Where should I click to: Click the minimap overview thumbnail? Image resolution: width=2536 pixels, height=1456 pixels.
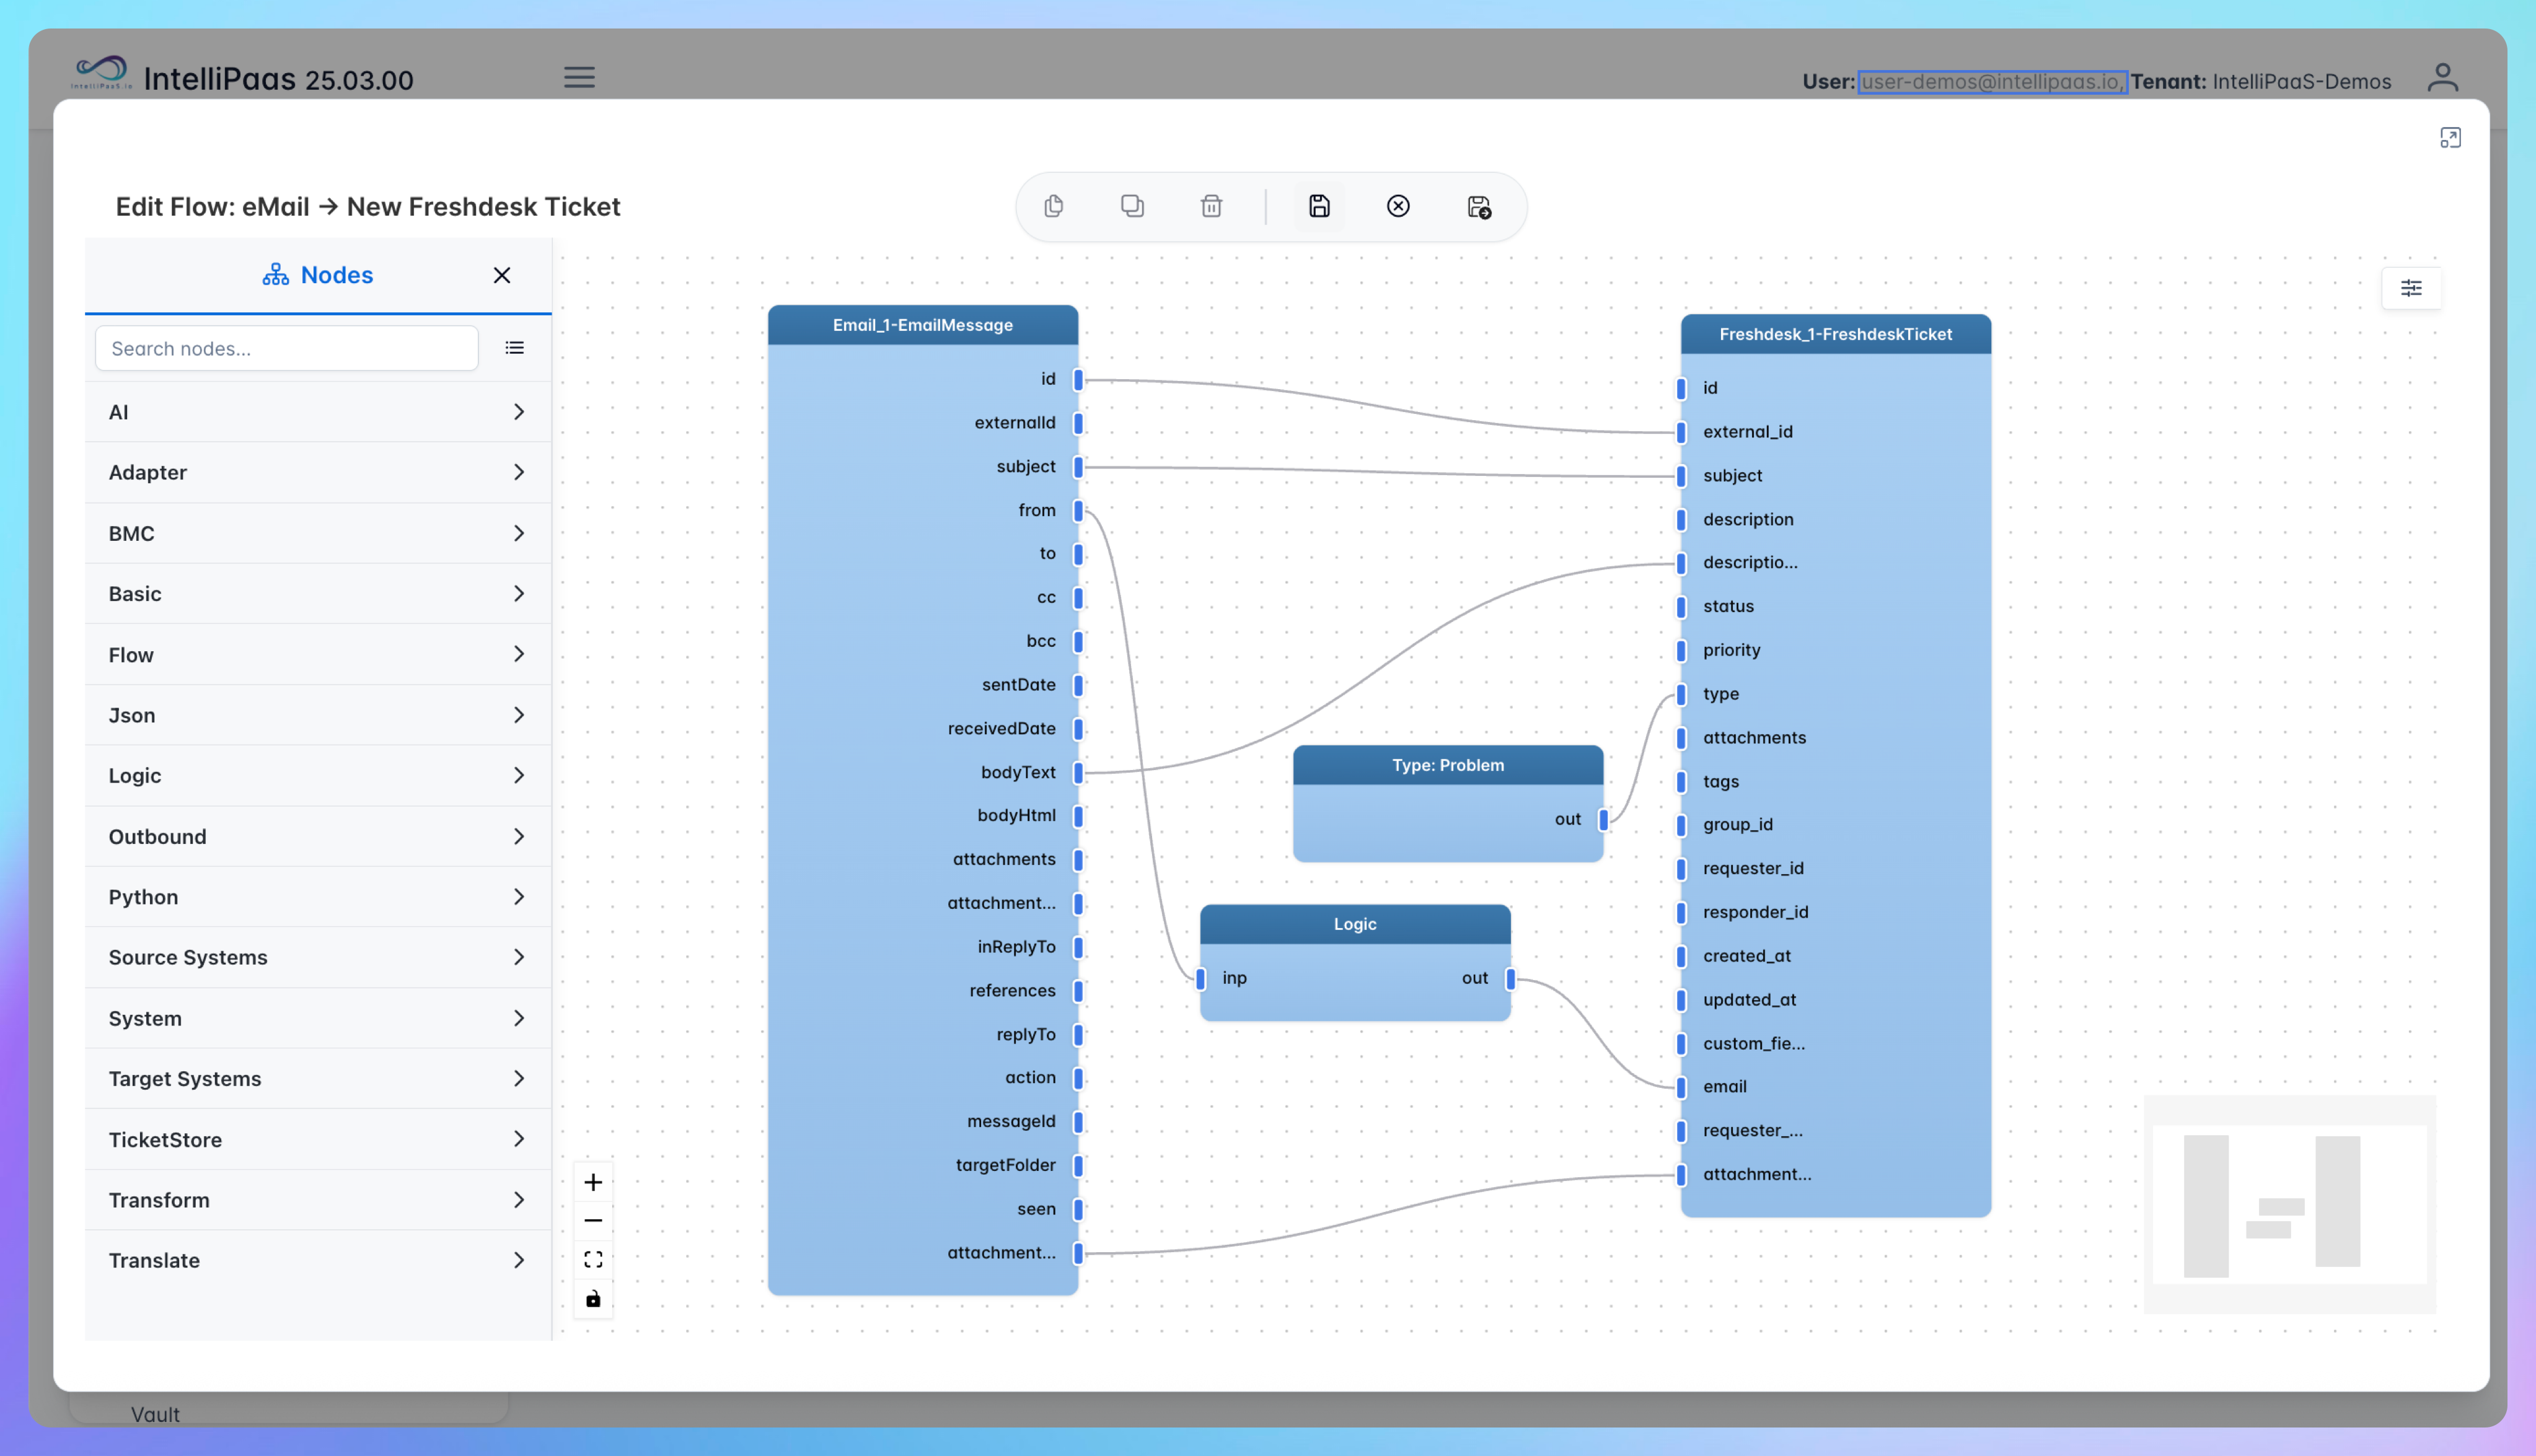coord(2289,1204)
